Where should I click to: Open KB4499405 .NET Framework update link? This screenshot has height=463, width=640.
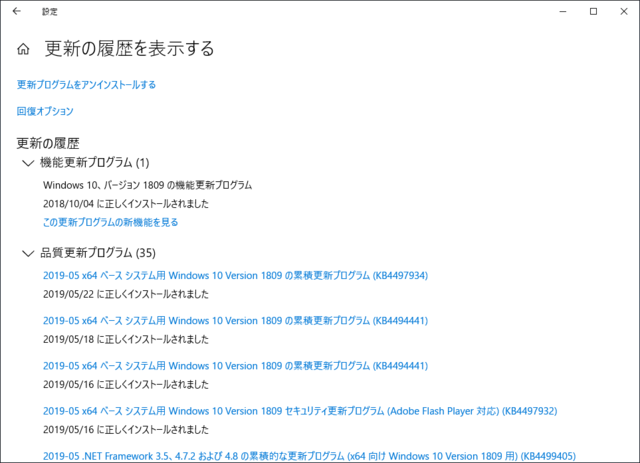[x=309, y=456]
